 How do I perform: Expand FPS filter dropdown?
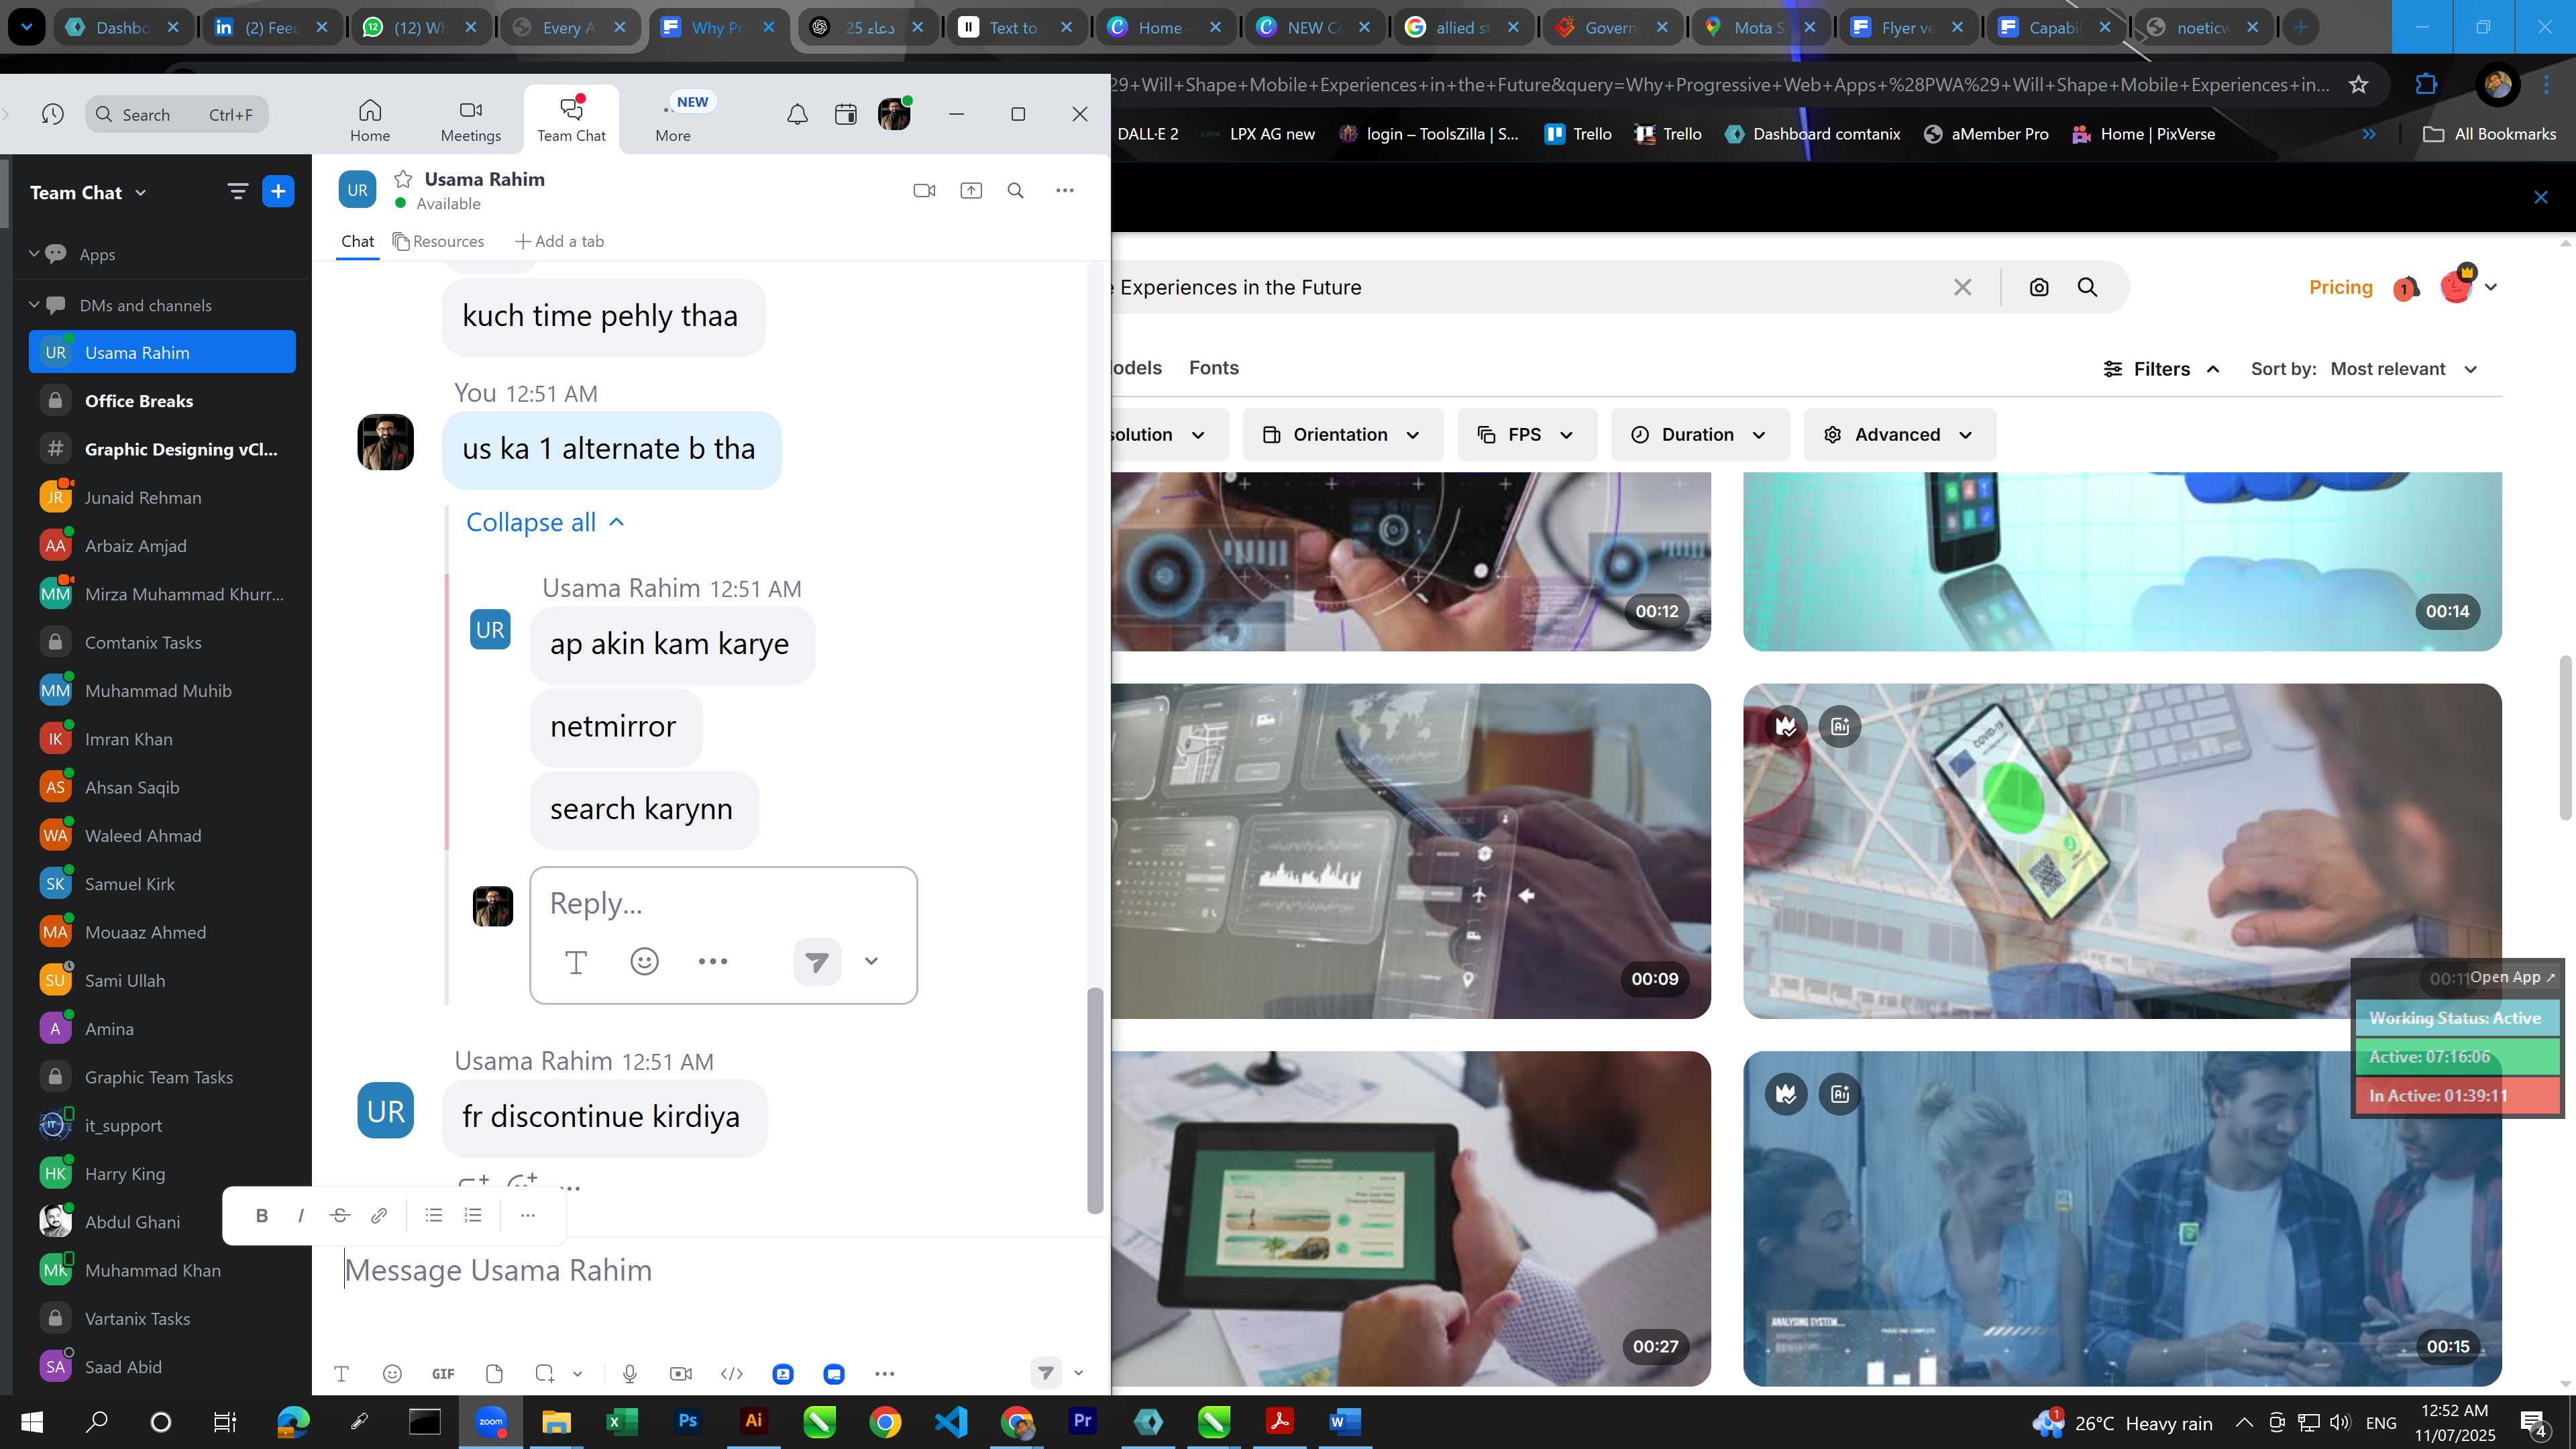point(1526,434)
